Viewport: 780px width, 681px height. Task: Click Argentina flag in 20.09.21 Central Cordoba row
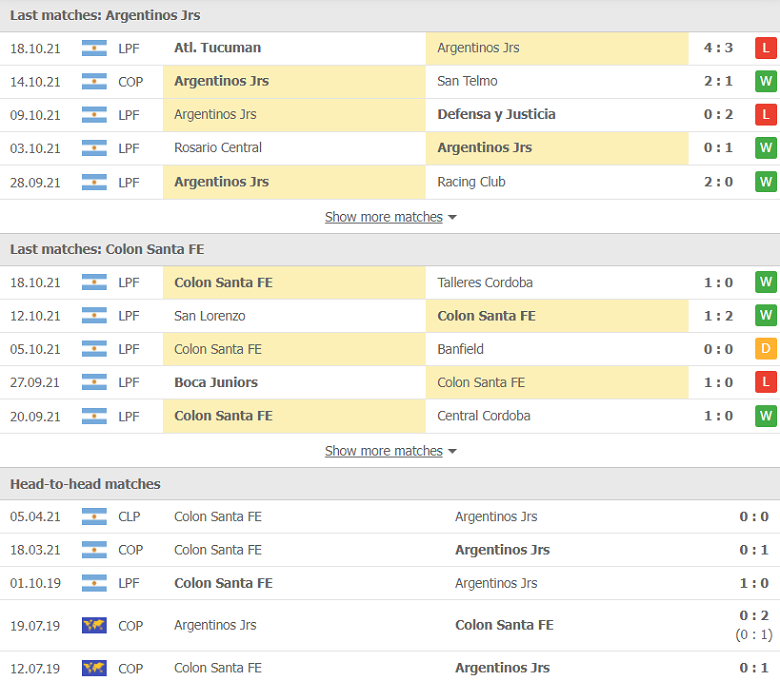pos(94,416)
